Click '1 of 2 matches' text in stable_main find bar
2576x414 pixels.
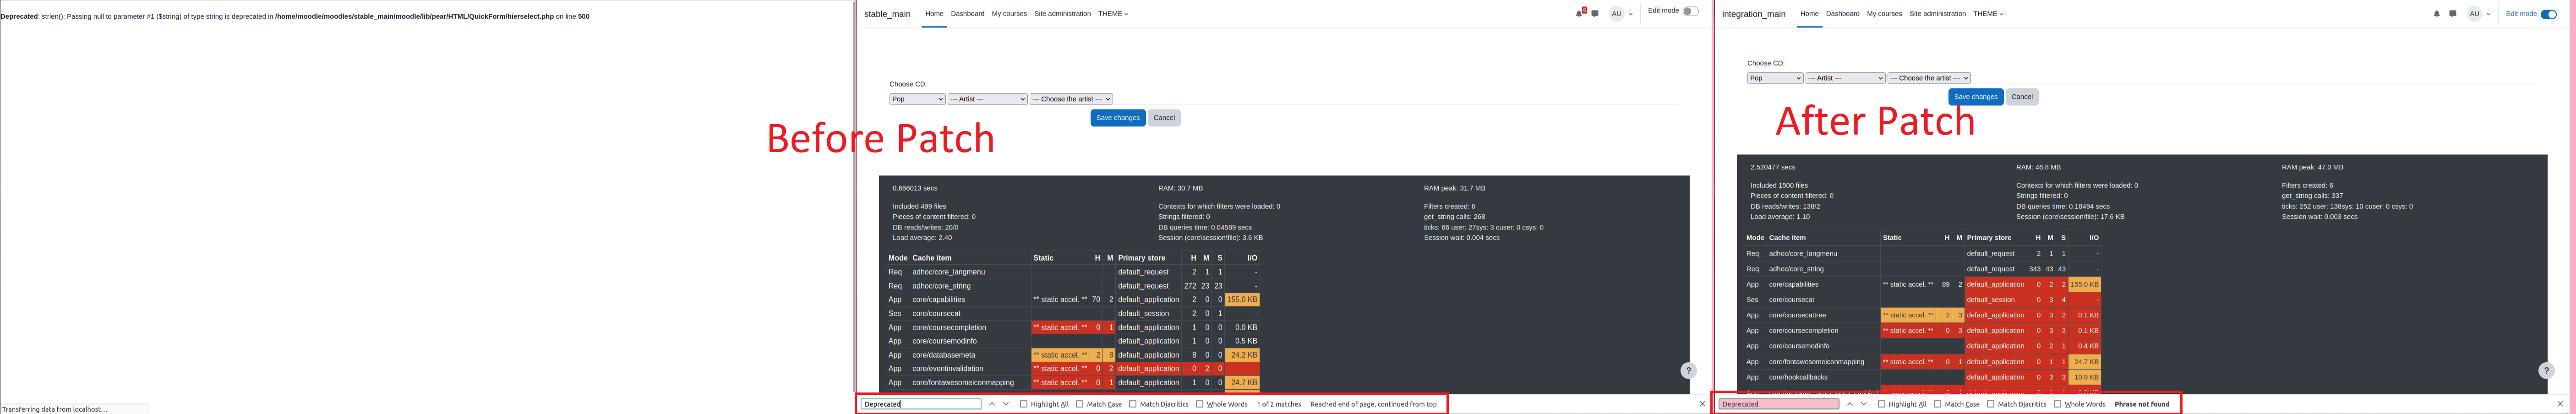(x=1279, y=404)
